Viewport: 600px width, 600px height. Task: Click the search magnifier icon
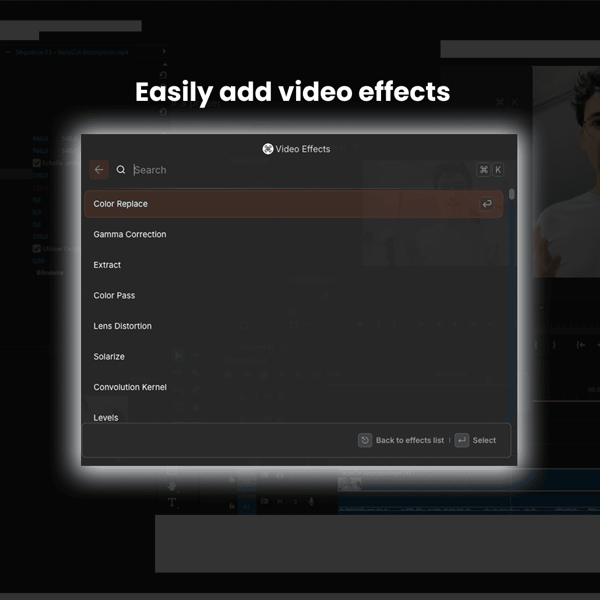(x=121, y=170)
